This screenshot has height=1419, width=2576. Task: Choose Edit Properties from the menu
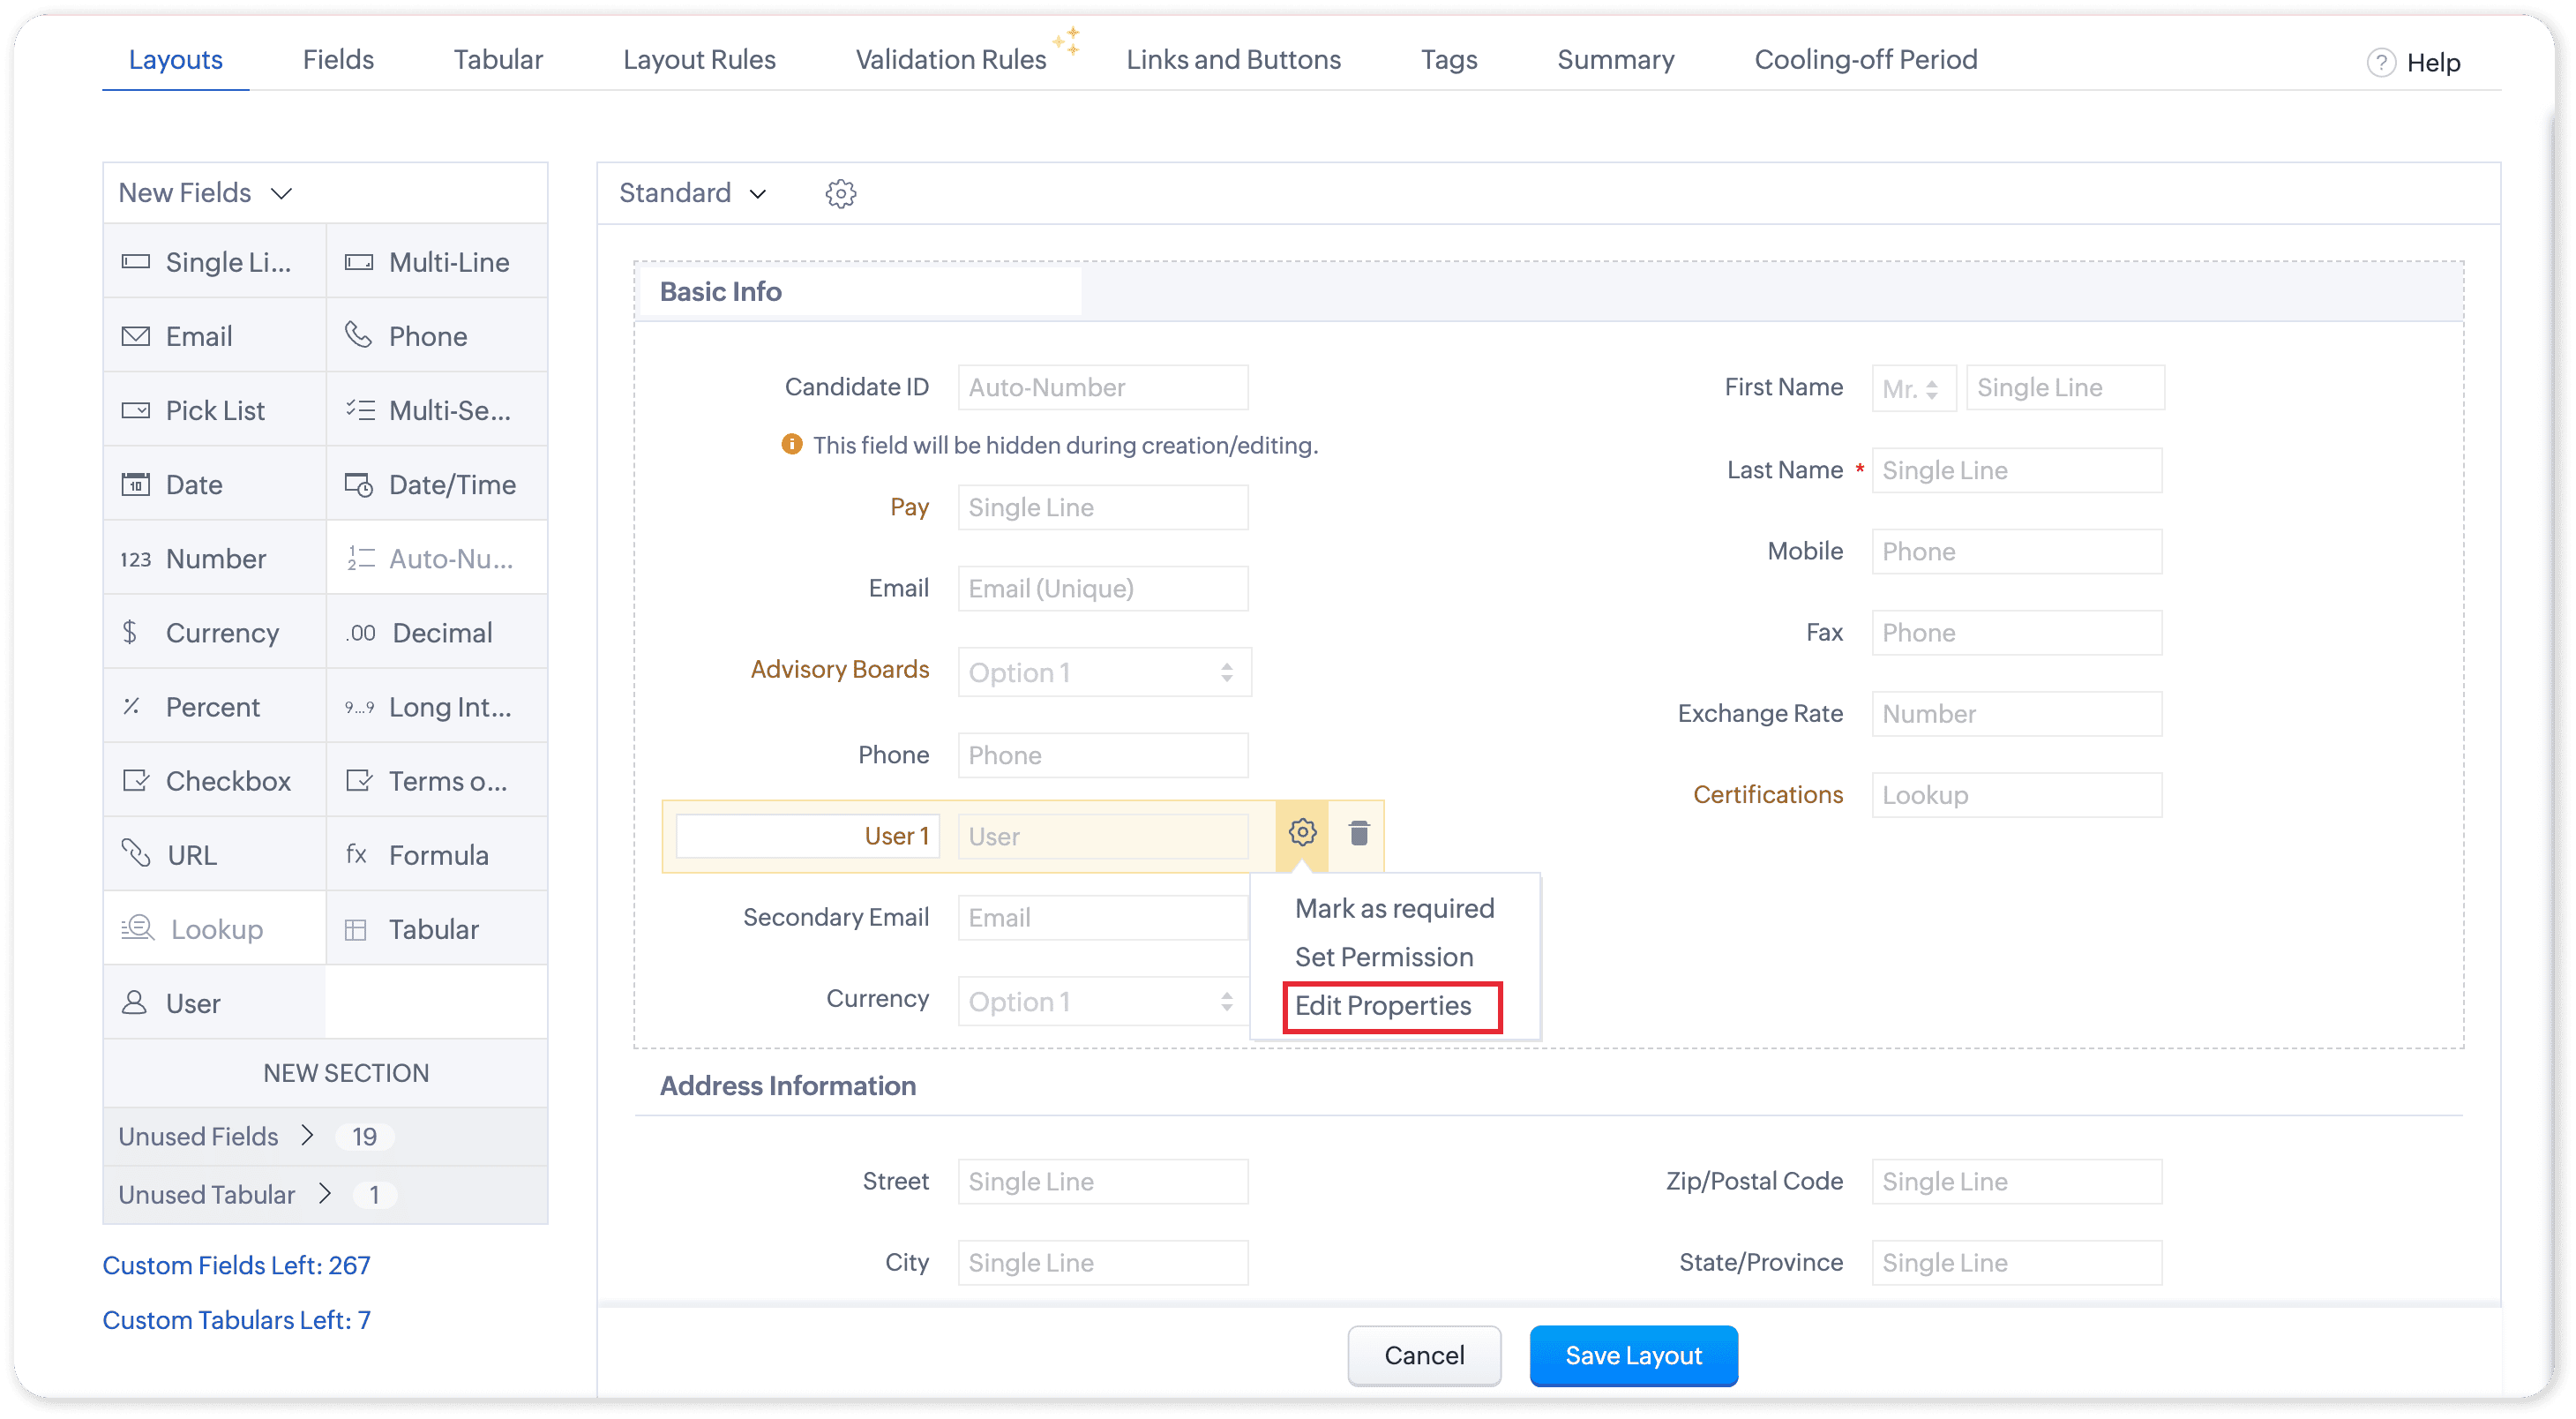click(x=1382, y=1005)
